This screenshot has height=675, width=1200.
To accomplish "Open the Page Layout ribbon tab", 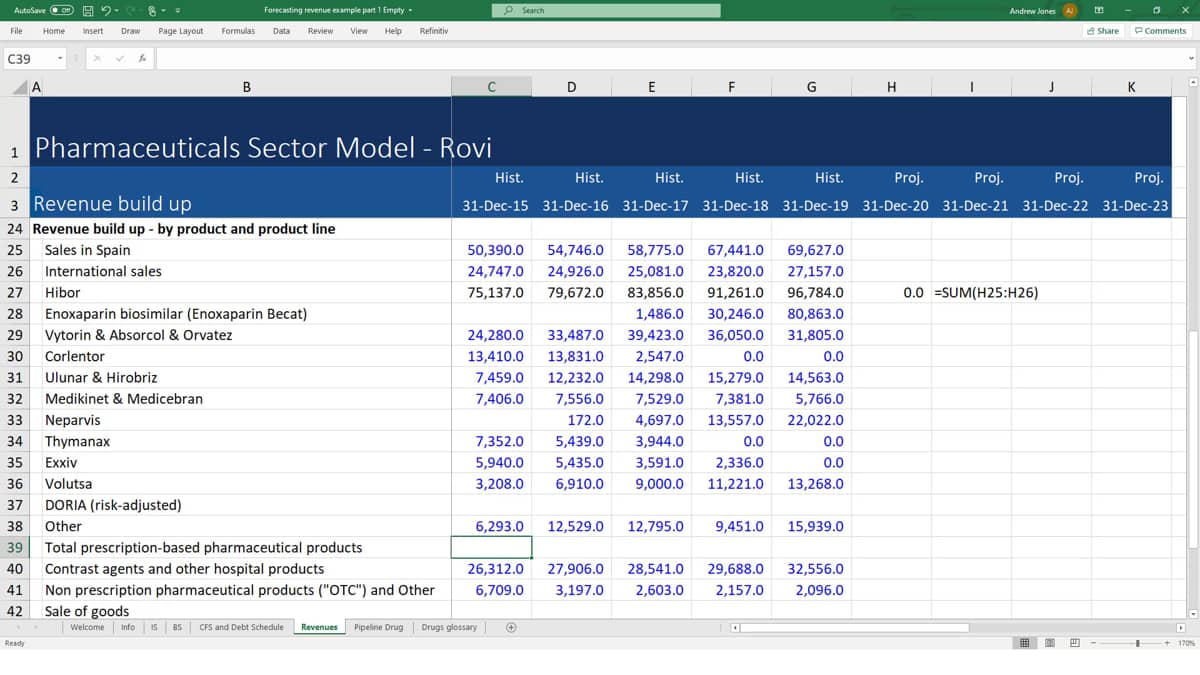I will coord(181,31).
